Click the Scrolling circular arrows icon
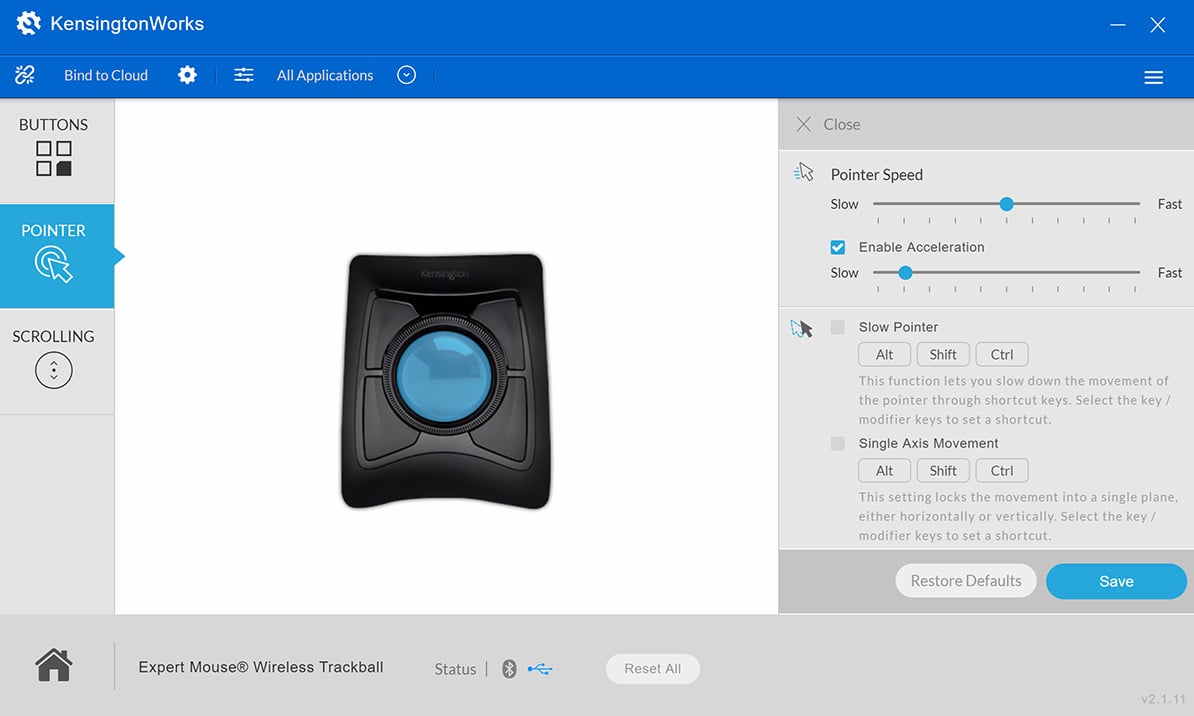1194x716 pixels. click(53, 370)
